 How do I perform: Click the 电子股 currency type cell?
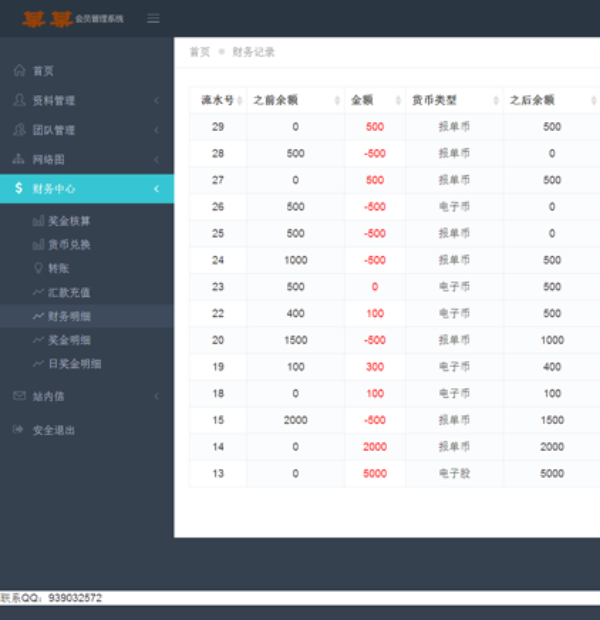click(454, 473)
